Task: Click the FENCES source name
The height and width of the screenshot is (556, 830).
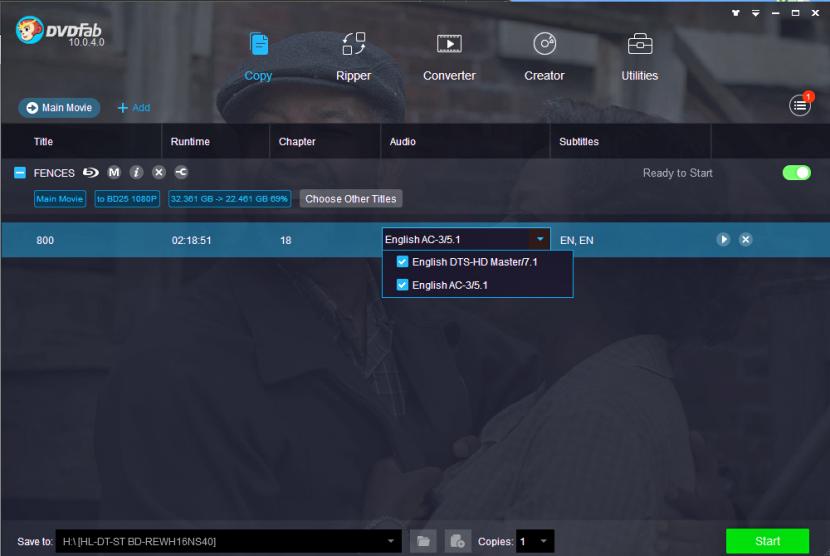Action: (54, 173)
